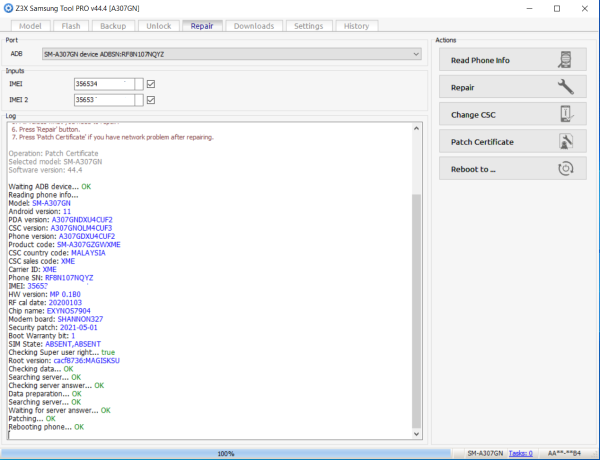Open the Downloads tab
The height and width of the screenshot is (460, 600).
(254, 26)
